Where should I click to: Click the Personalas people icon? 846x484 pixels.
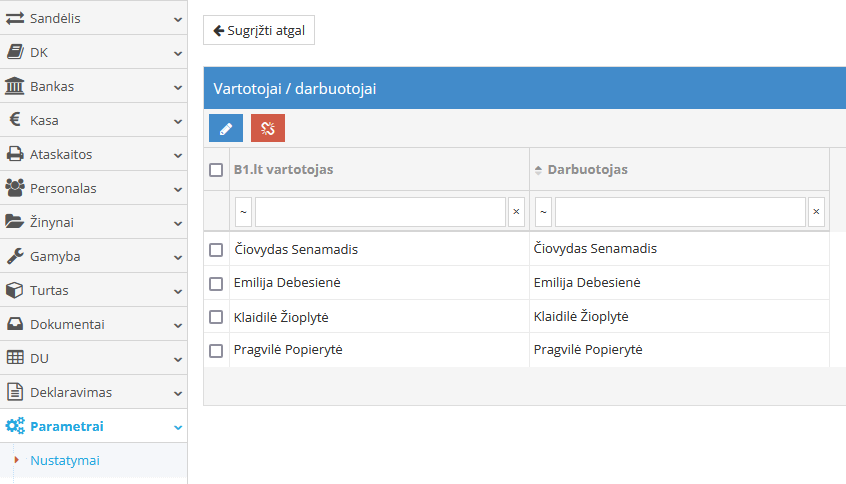pos(15,188)
